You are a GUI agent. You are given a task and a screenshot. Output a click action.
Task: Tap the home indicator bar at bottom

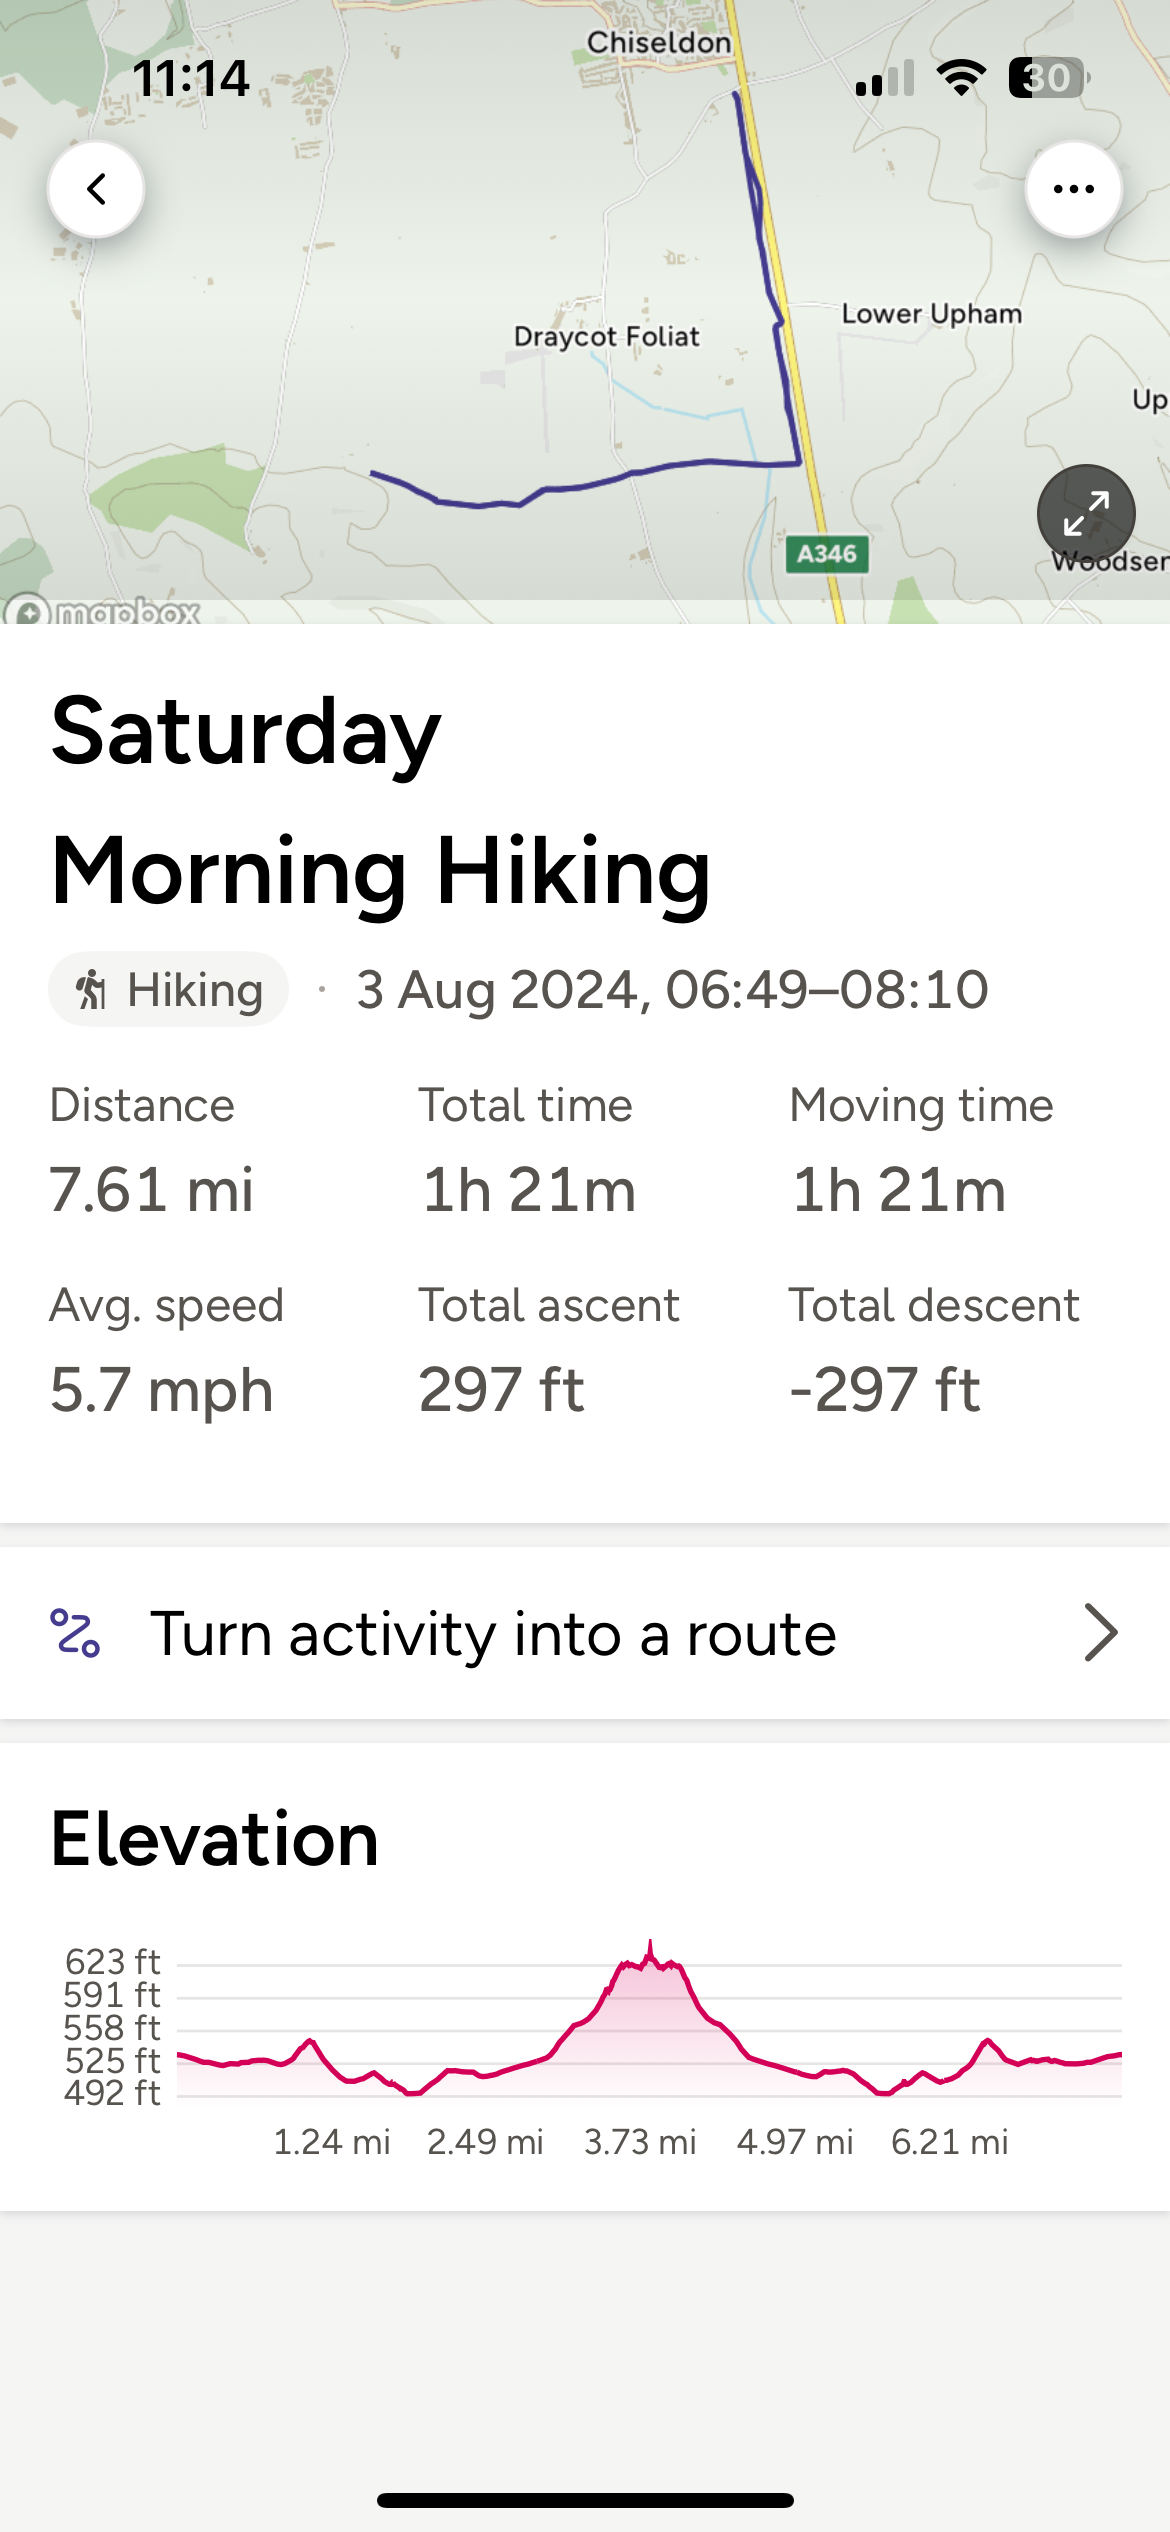coord(585,2500)
